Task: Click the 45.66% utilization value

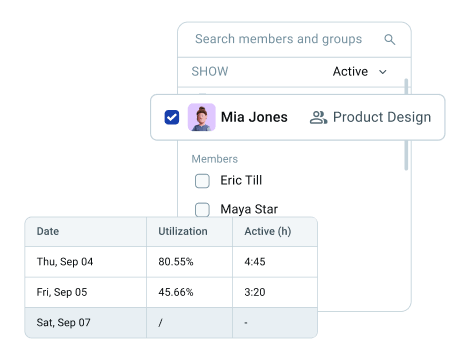Action: pyautogui.click(x=176, y=292)
